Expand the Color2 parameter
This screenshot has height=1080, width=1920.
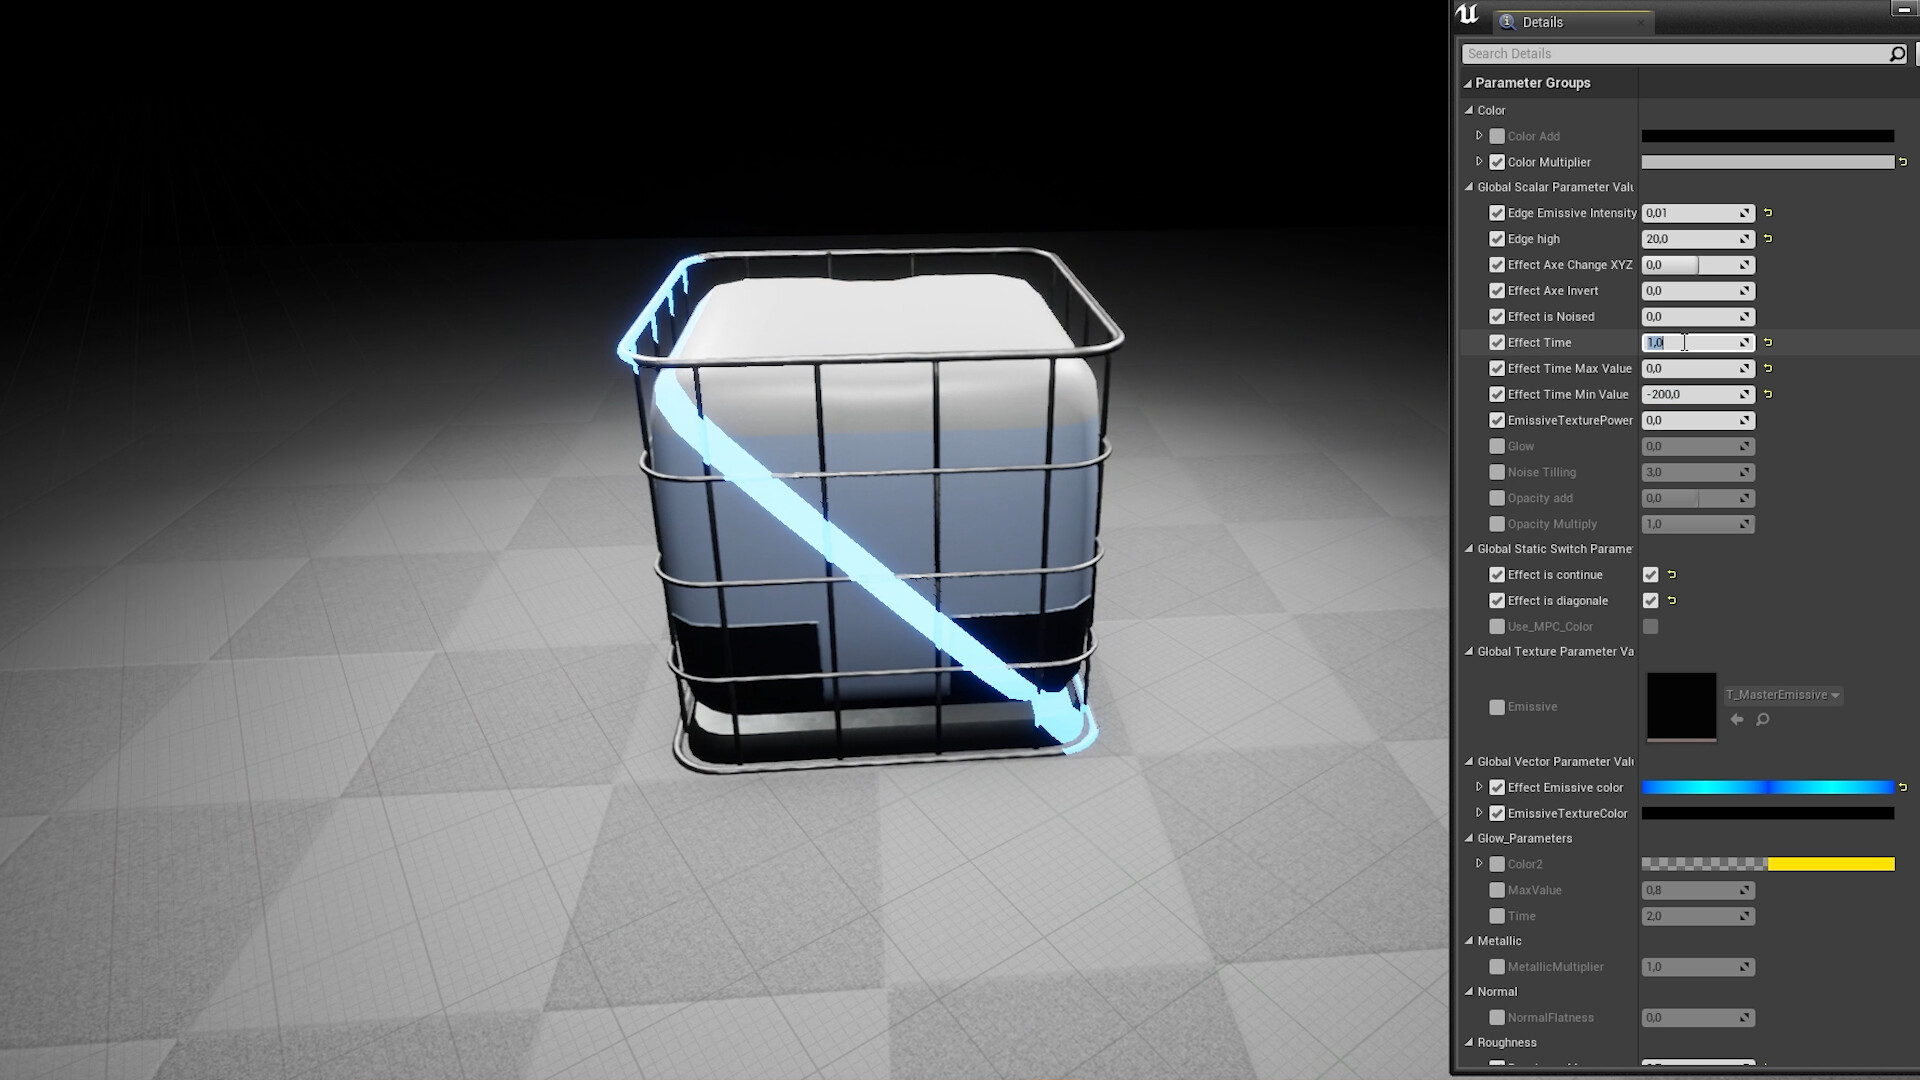[1480, 864]
